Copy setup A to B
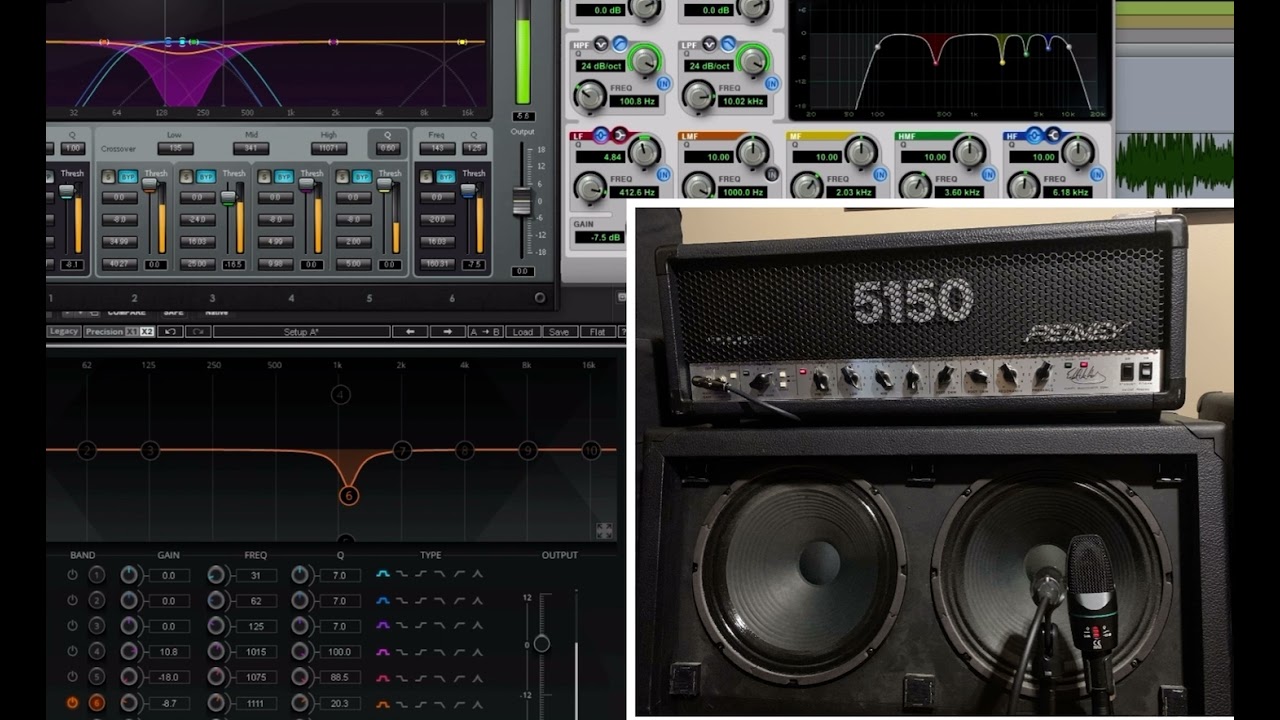This screenshot has height=720, width=1280. [486, 332]
